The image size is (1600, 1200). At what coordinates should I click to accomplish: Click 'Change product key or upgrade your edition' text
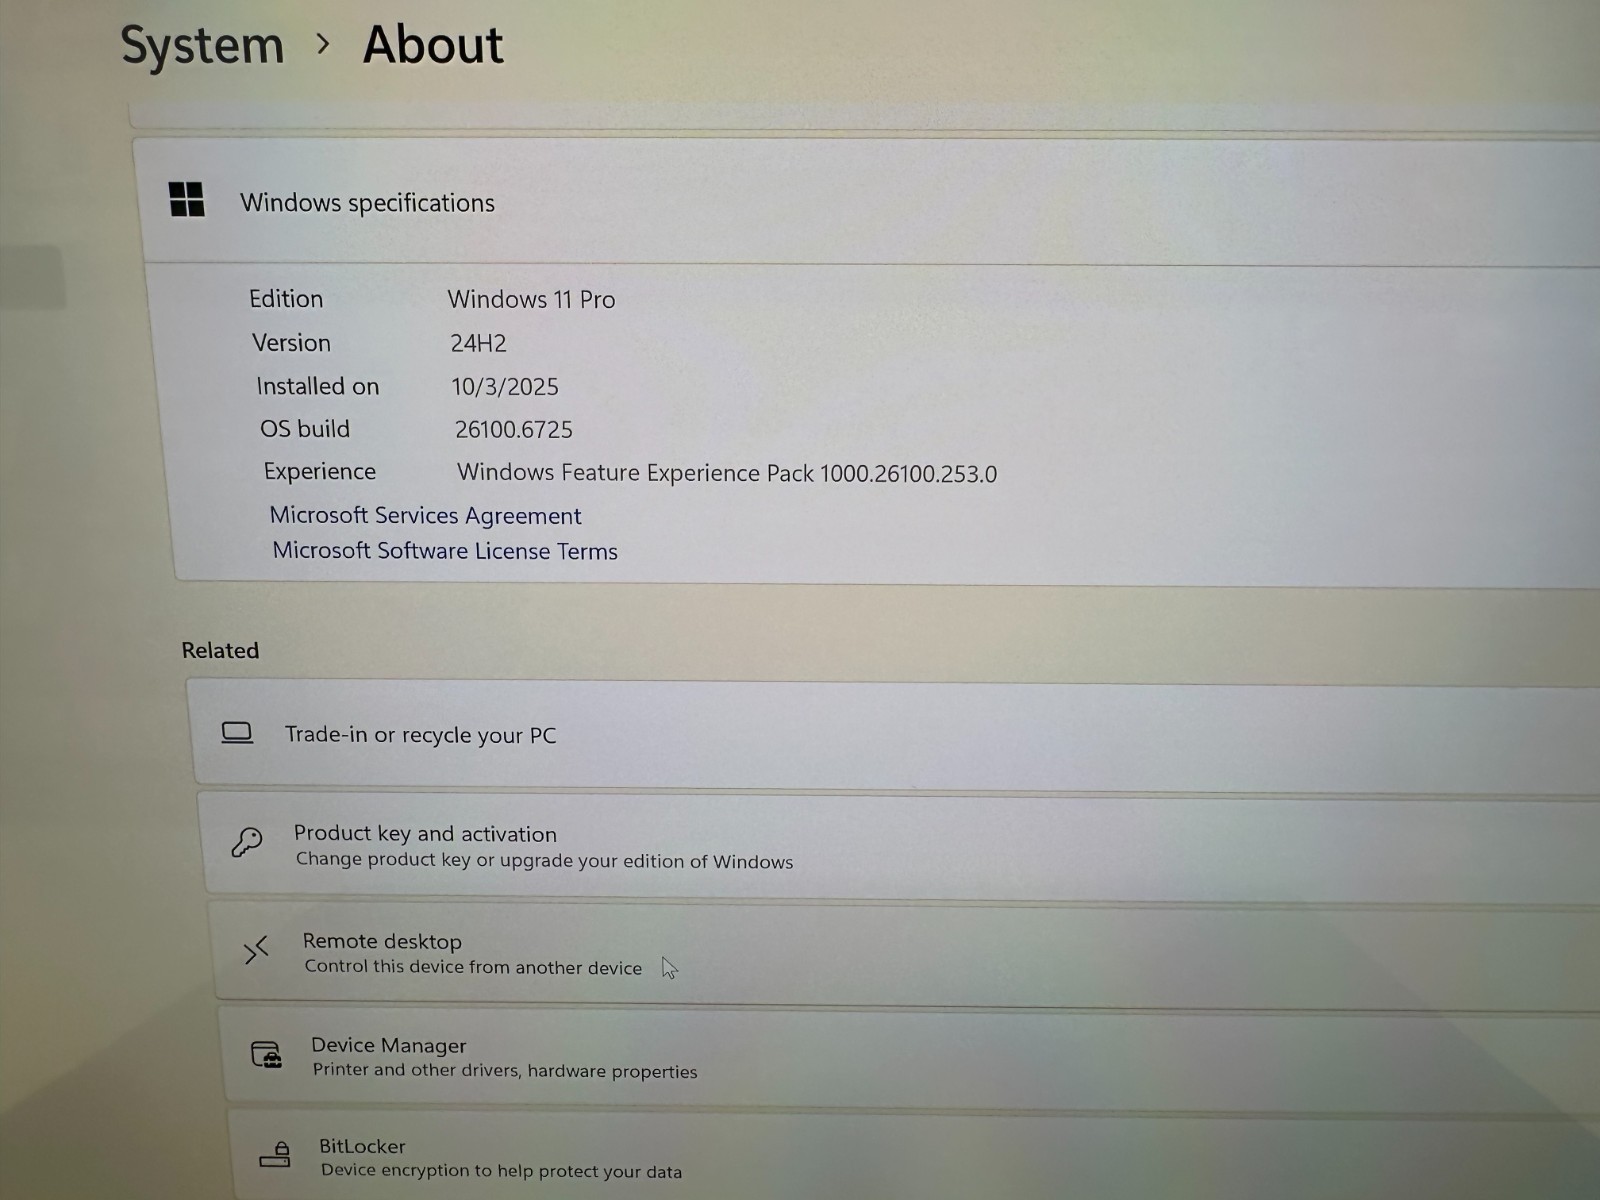[x=544, y=860]
